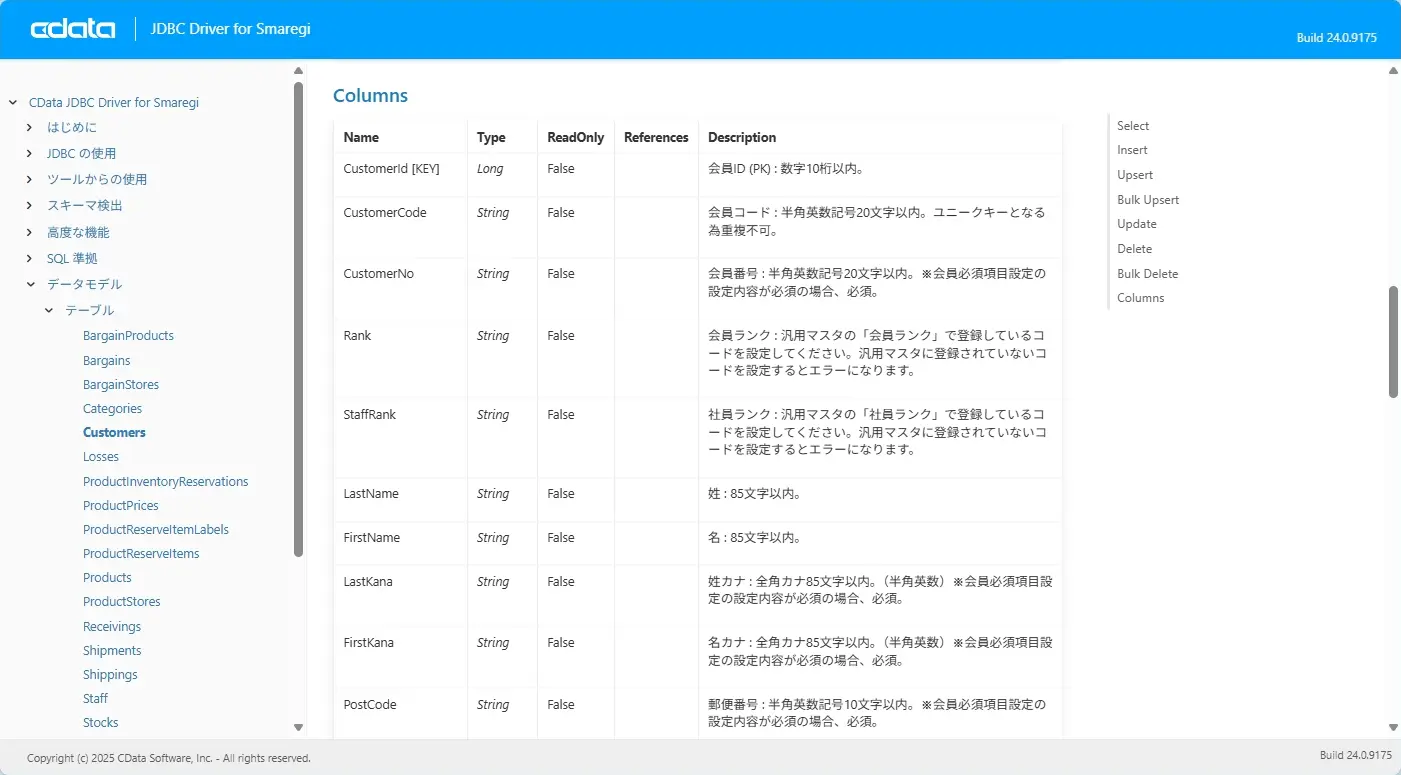Click the References column header
Screen dimensions: 1401x775
coord(656,137)
